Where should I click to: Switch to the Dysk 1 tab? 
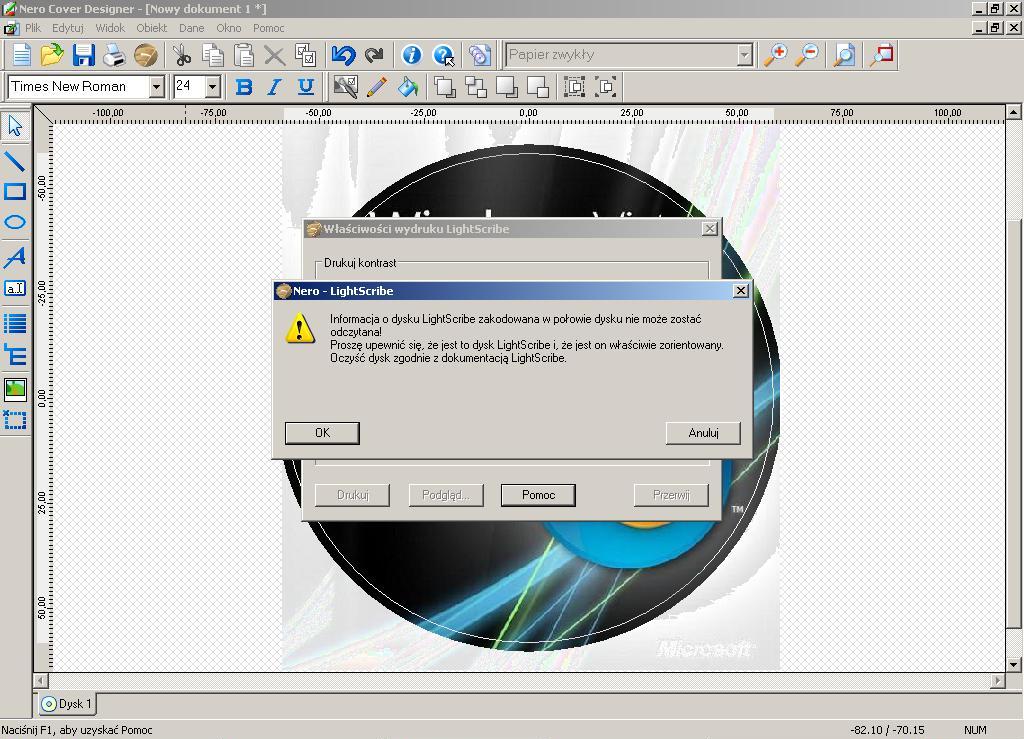(66, 704)
